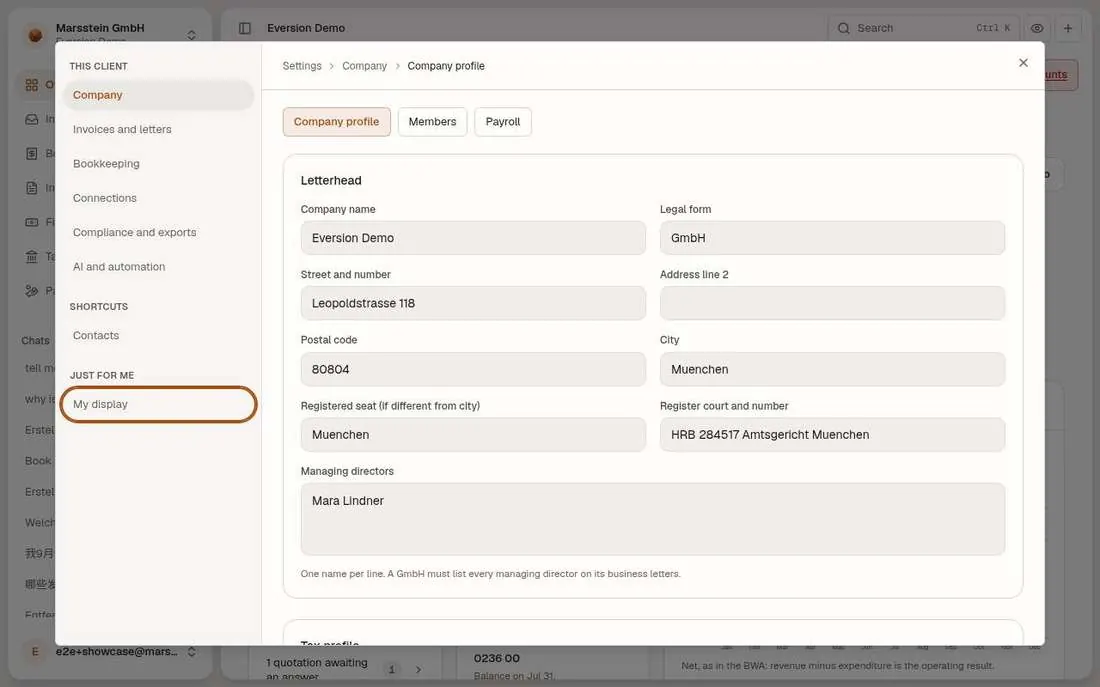The height and width of the screenshot is (687, 1100).
Task: Toggle the sidebar panel icon beside Eversion Demo
Action: (245, 28)
